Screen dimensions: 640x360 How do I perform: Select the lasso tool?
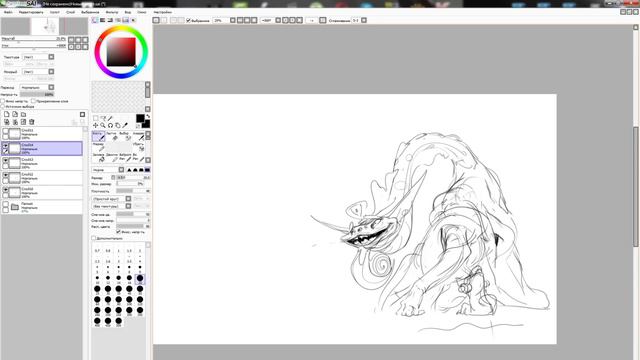(103, 118)
